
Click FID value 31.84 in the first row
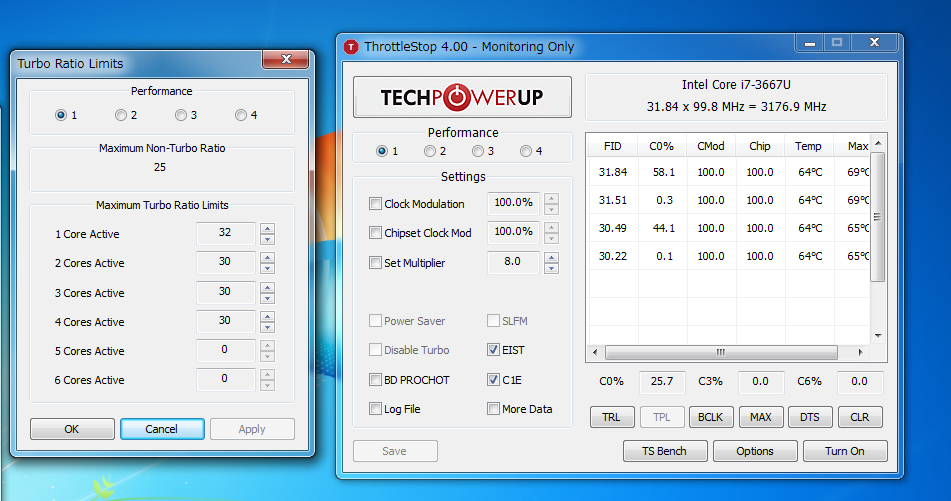click(x=613, y=172)
